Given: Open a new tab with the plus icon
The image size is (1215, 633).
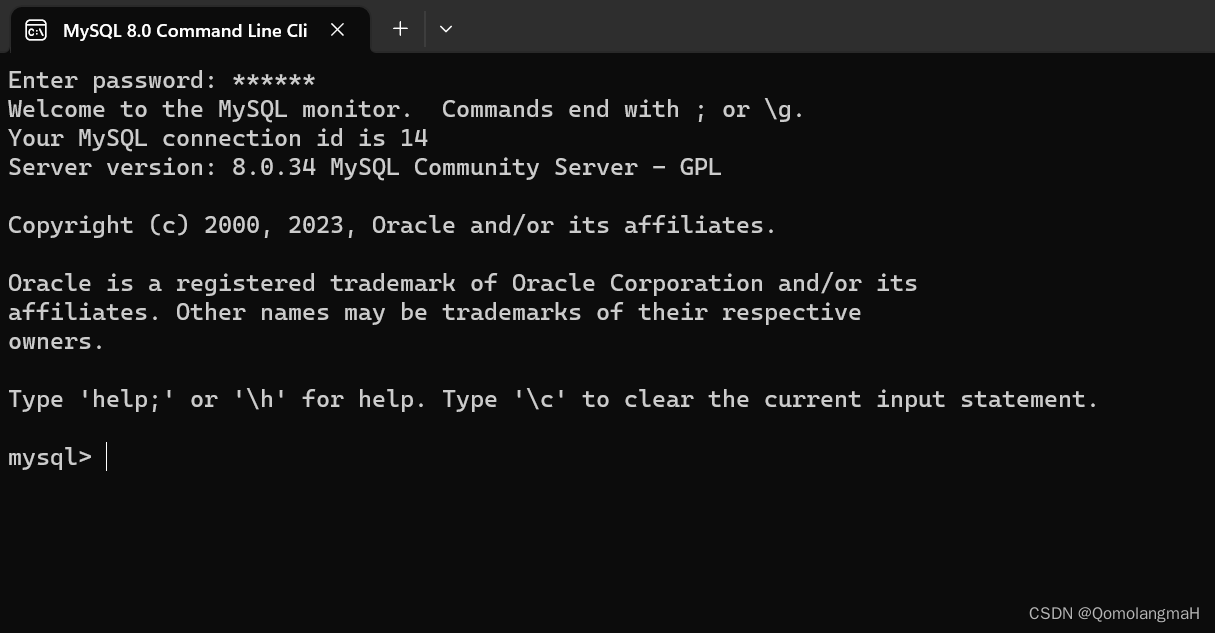Looking at the screenshot, I should pyautogui.click(x=400, y=29).
